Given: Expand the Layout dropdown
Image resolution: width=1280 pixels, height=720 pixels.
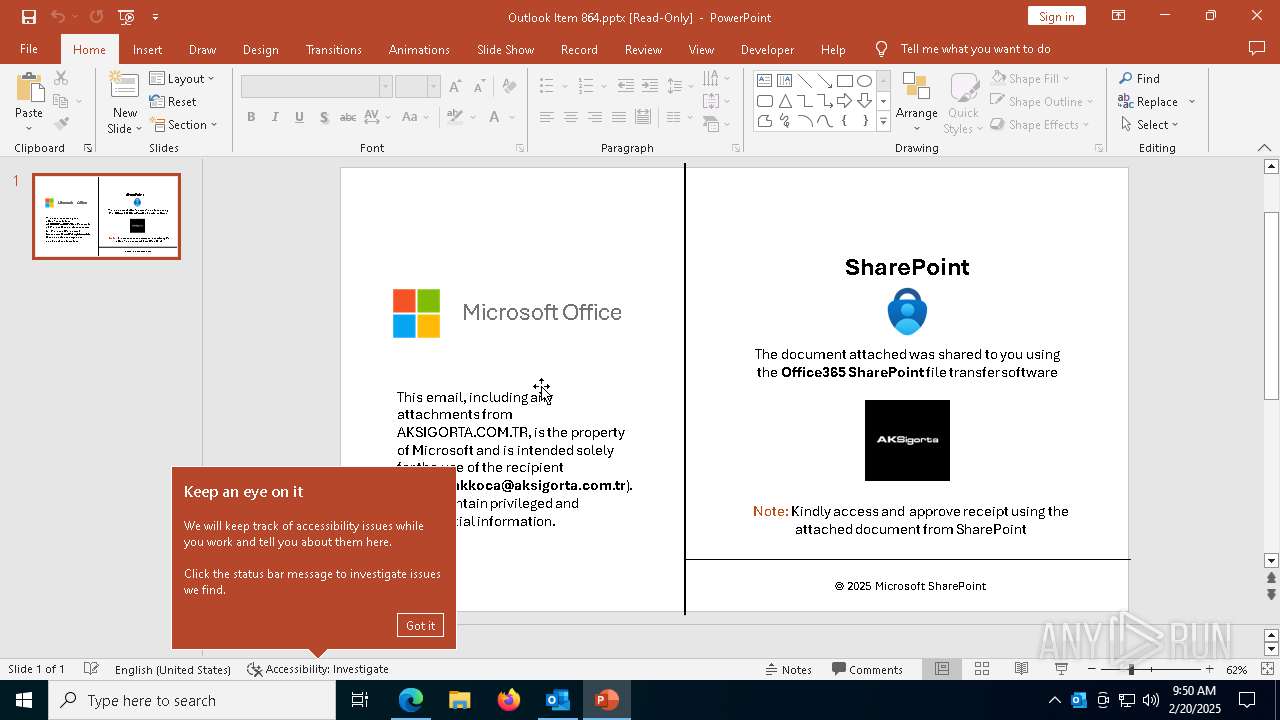Looking at the screenshot, I should pos(182,78).
